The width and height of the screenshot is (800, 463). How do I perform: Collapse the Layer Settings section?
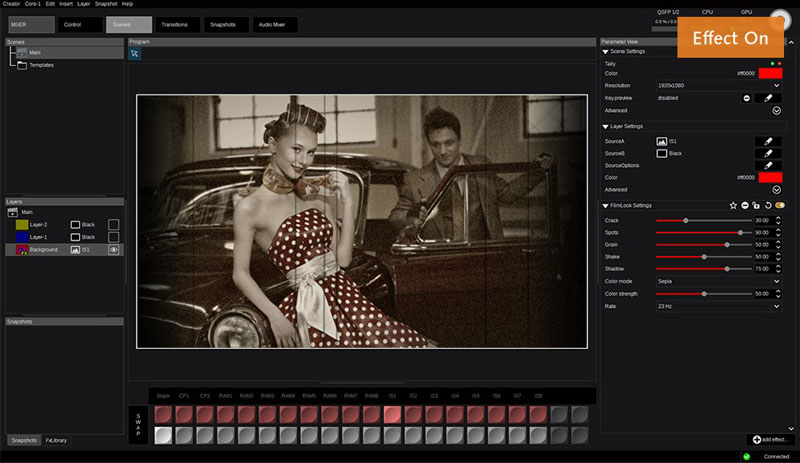(x=606, y=127)
